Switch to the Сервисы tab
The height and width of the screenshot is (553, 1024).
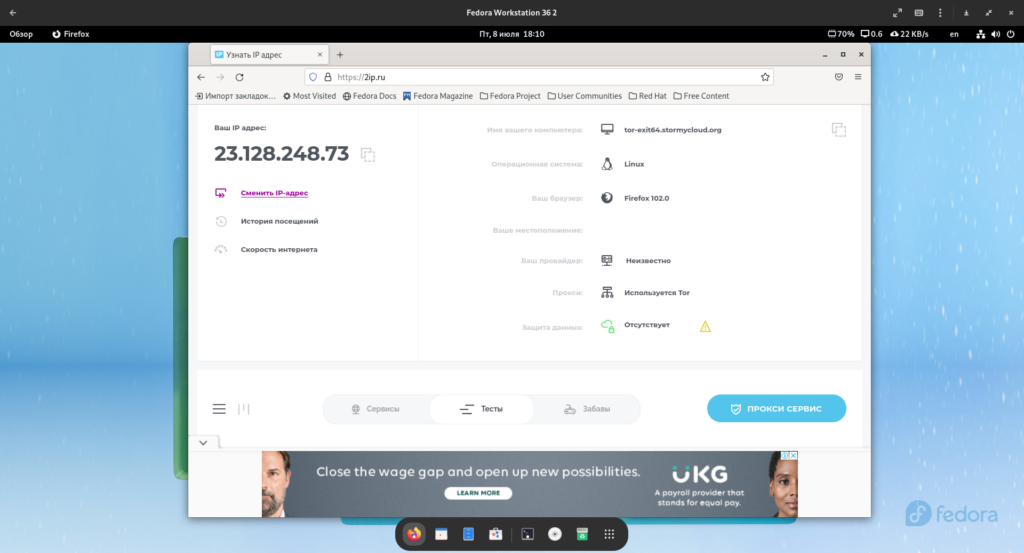(376, 409)
